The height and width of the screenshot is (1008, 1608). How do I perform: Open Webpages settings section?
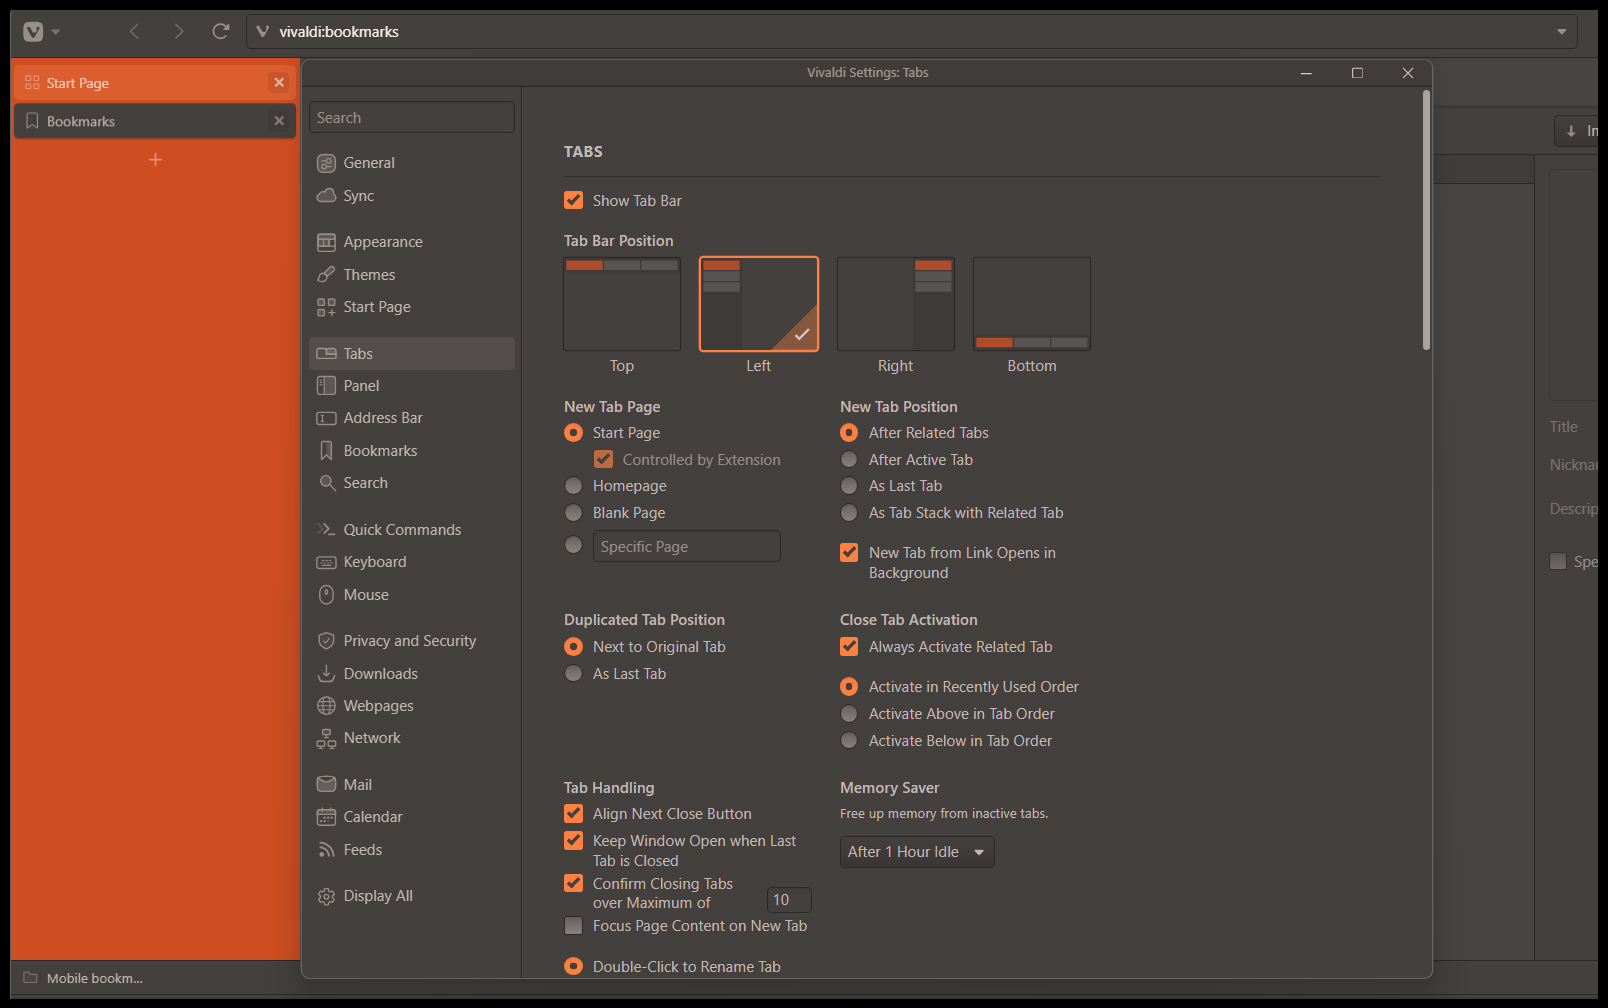(412, 706)
